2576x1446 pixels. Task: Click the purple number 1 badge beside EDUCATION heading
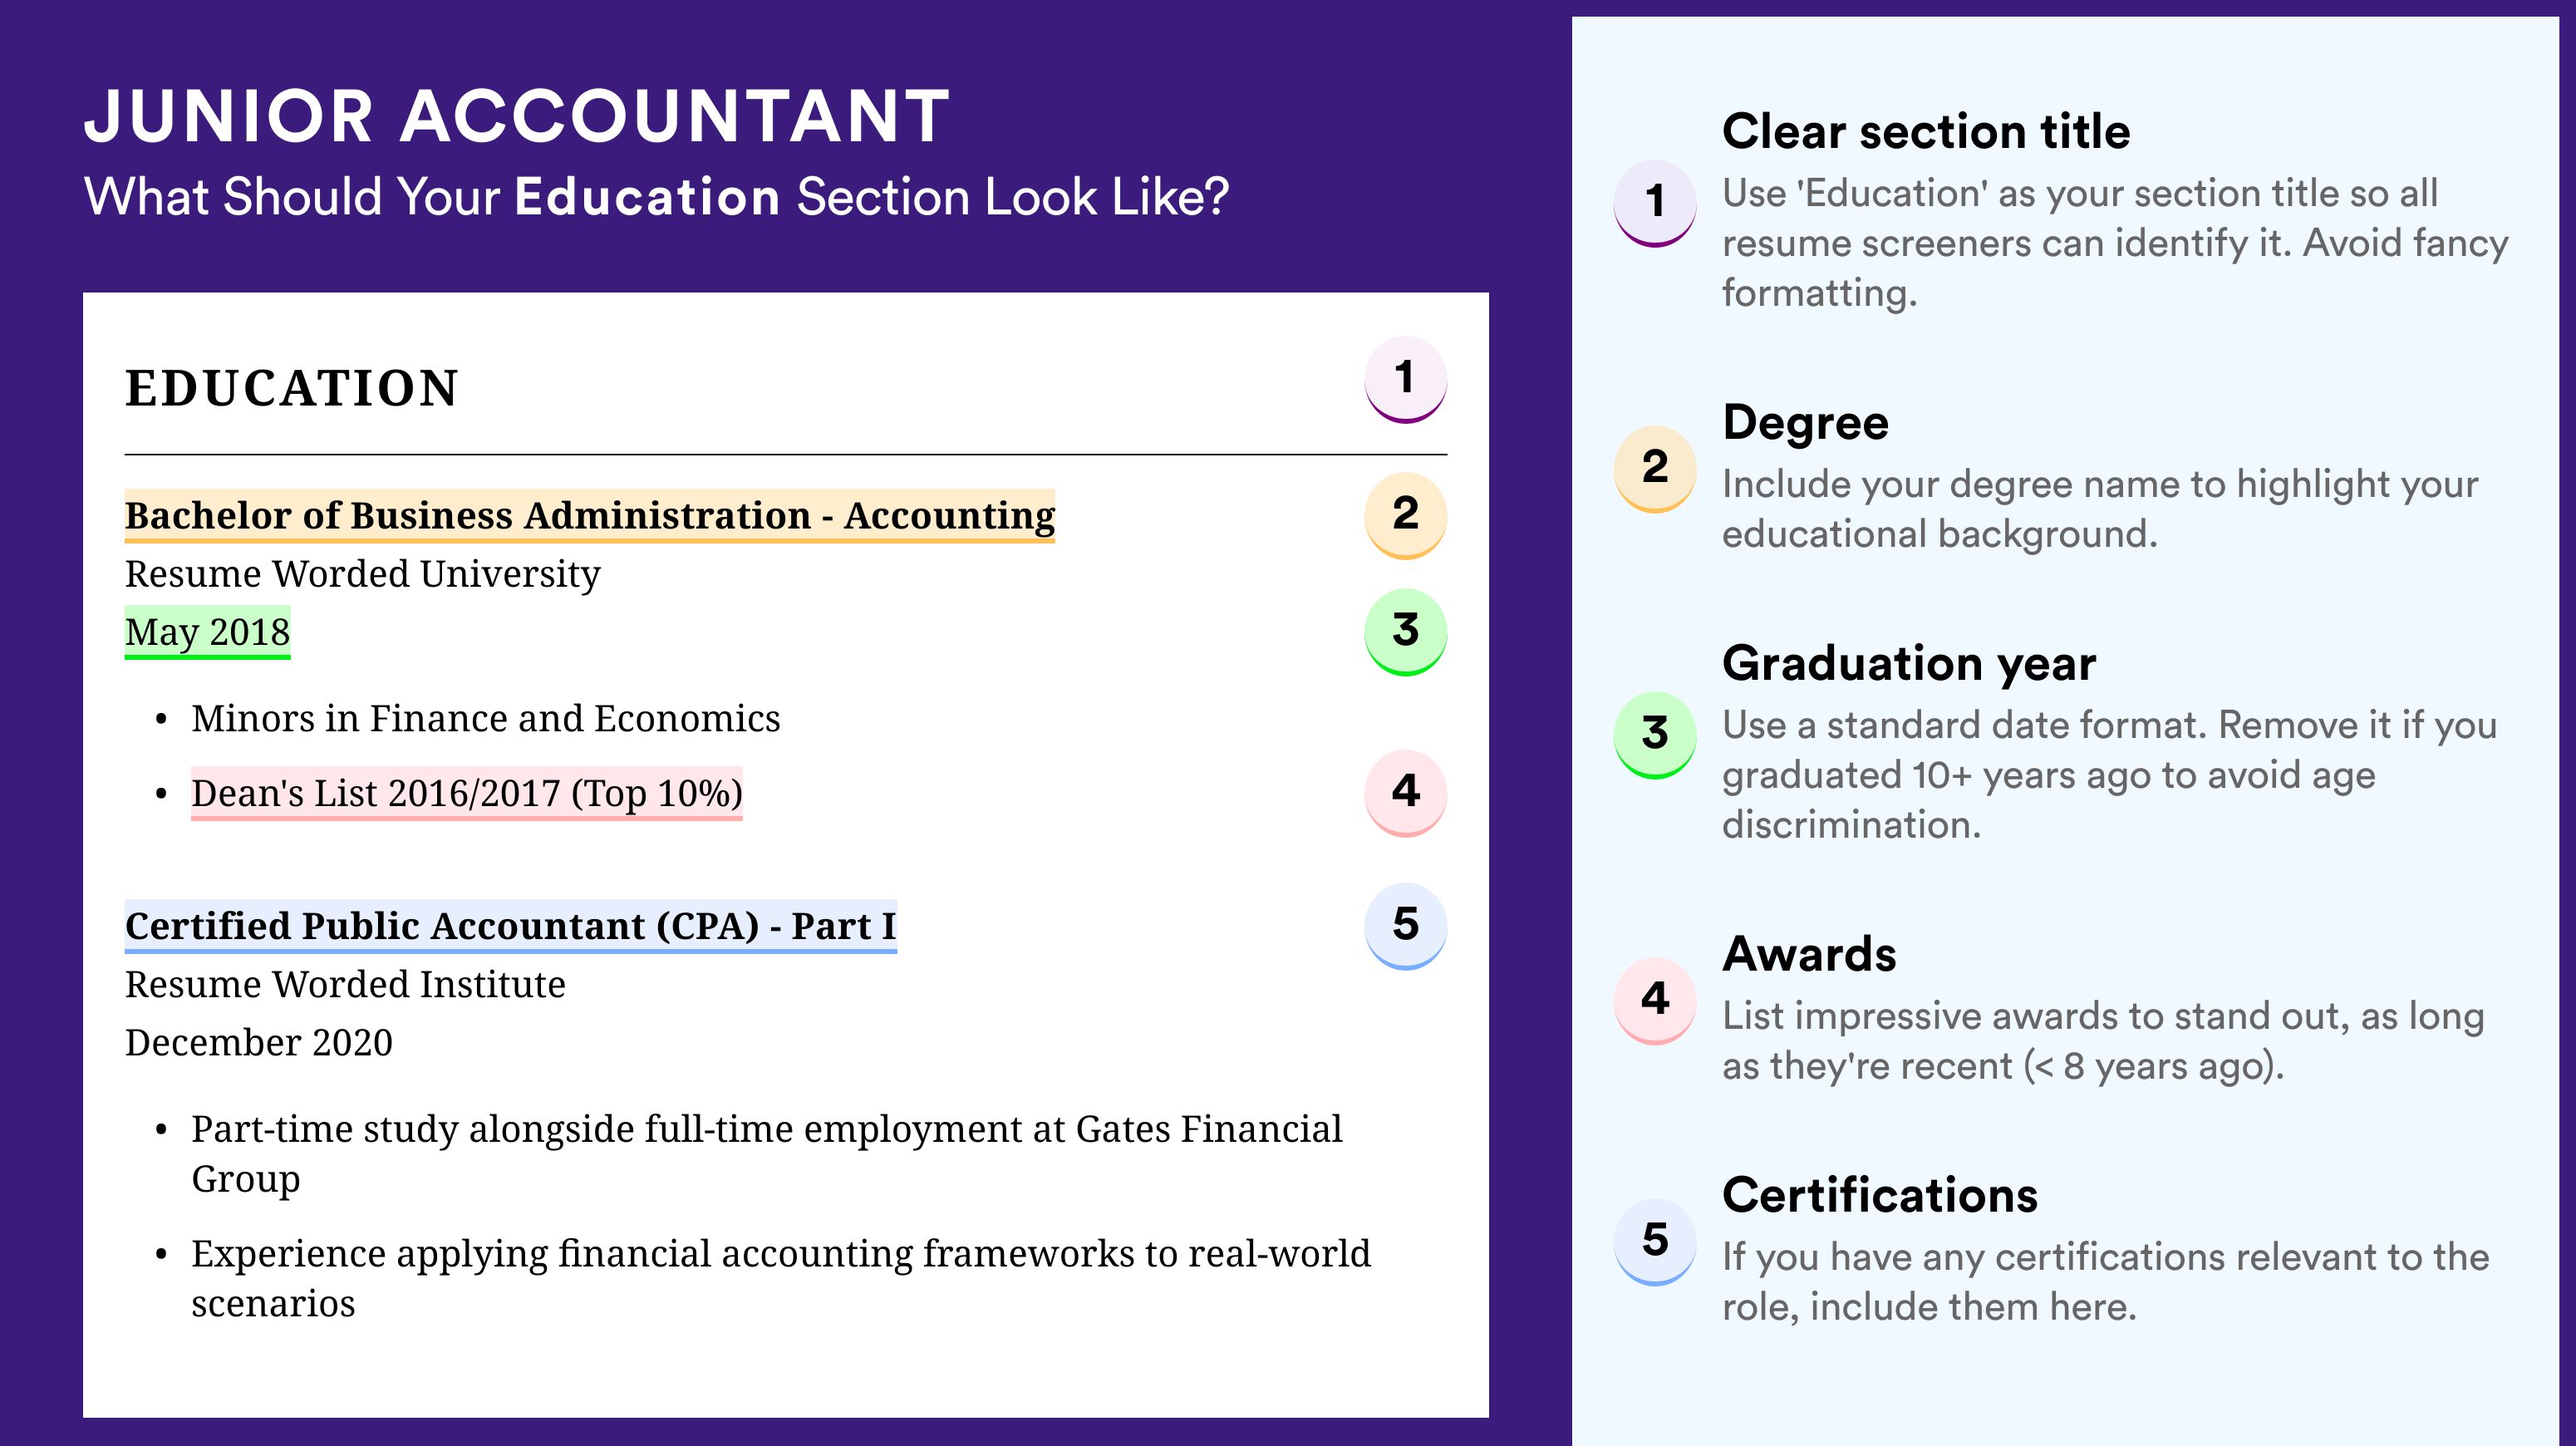tap(1405, 379)
